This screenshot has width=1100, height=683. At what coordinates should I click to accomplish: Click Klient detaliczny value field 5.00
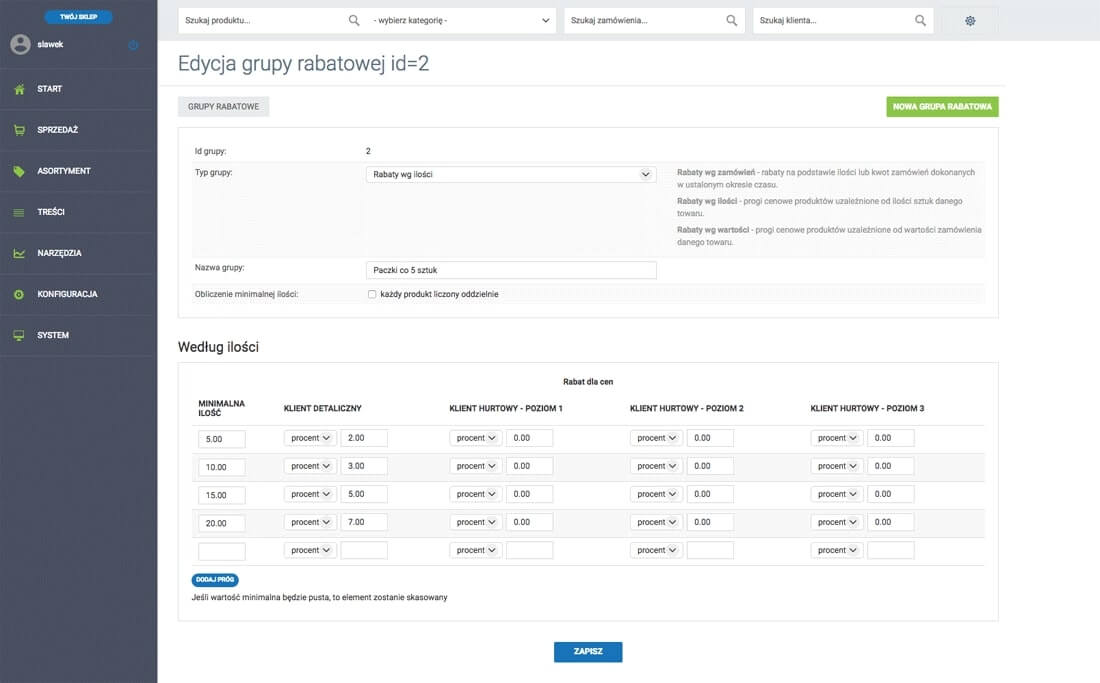(364, 494)
